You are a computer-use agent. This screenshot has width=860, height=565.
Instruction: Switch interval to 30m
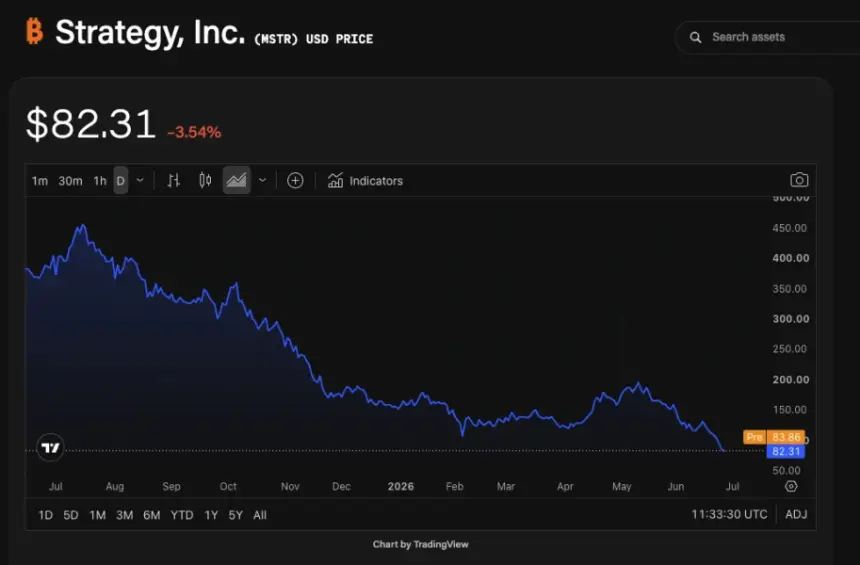[70, 180]
